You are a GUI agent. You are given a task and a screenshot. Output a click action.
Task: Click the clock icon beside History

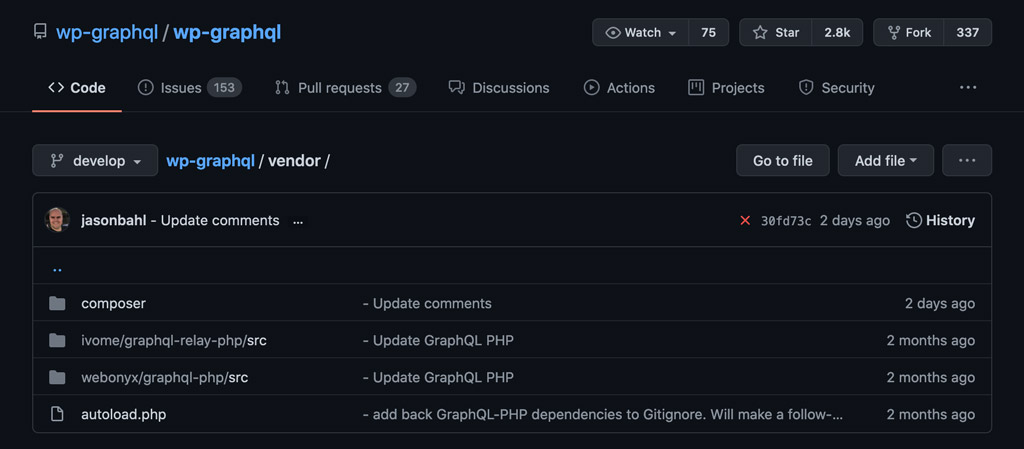click(x=914, y=221)
